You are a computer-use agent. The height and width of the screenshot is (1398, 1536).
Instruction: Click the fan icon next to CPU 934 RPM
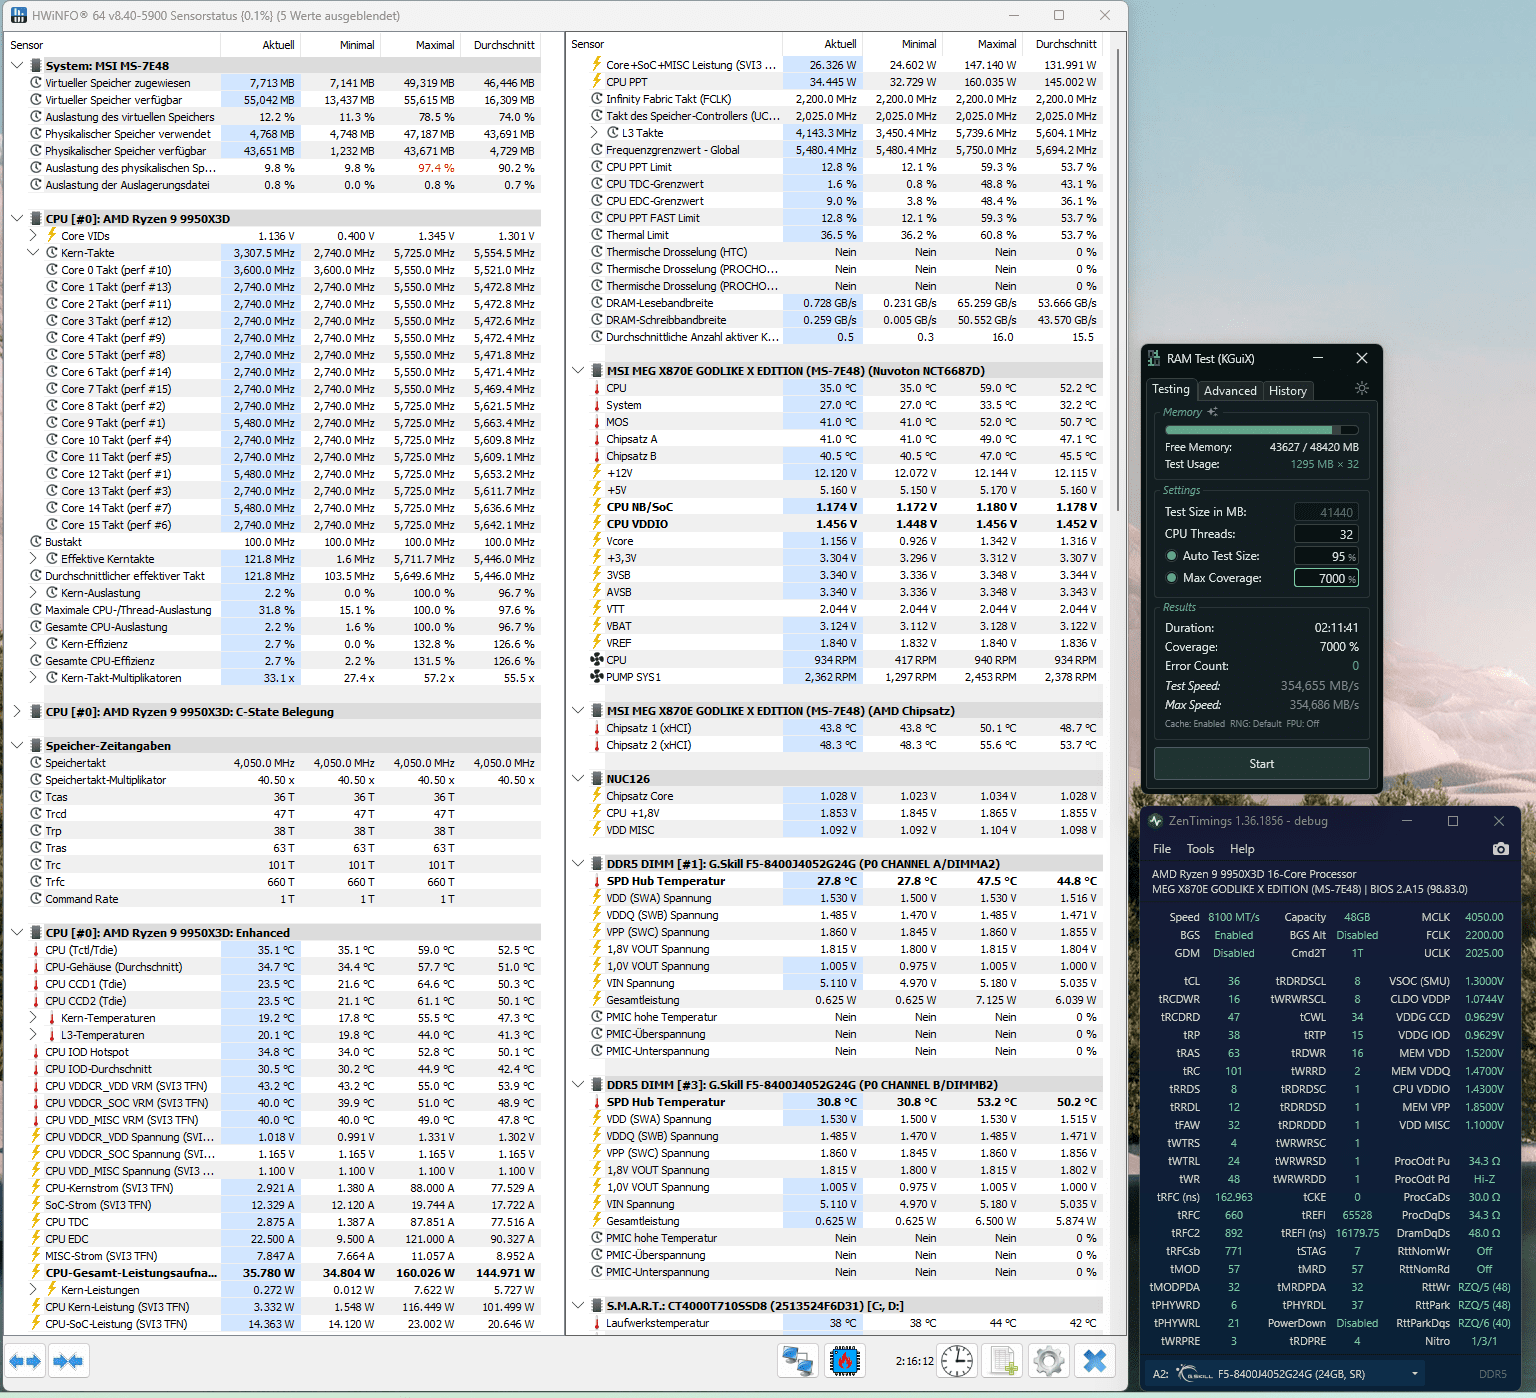(x=597, y=660)
